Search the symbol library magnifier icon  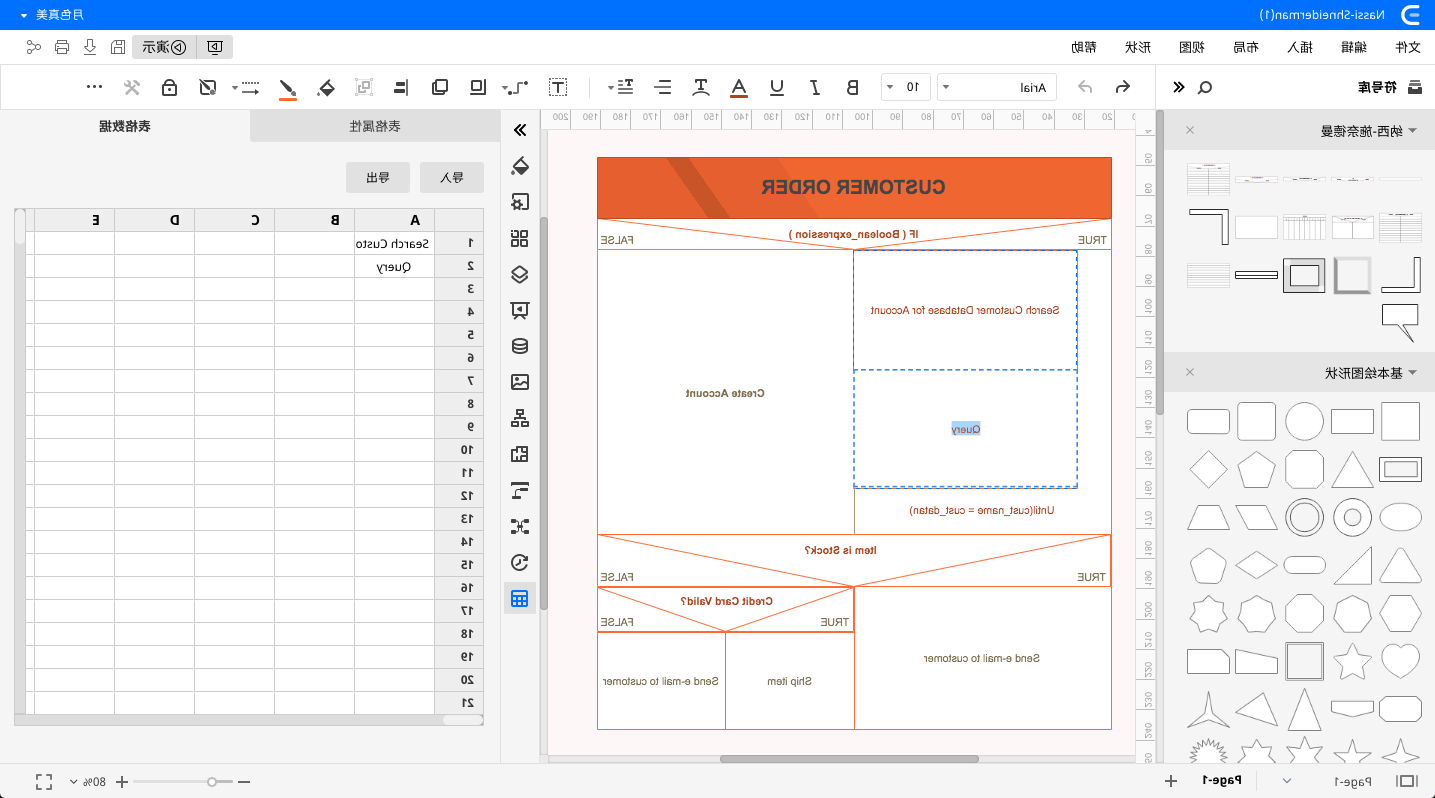click(x=1205, y=87)
